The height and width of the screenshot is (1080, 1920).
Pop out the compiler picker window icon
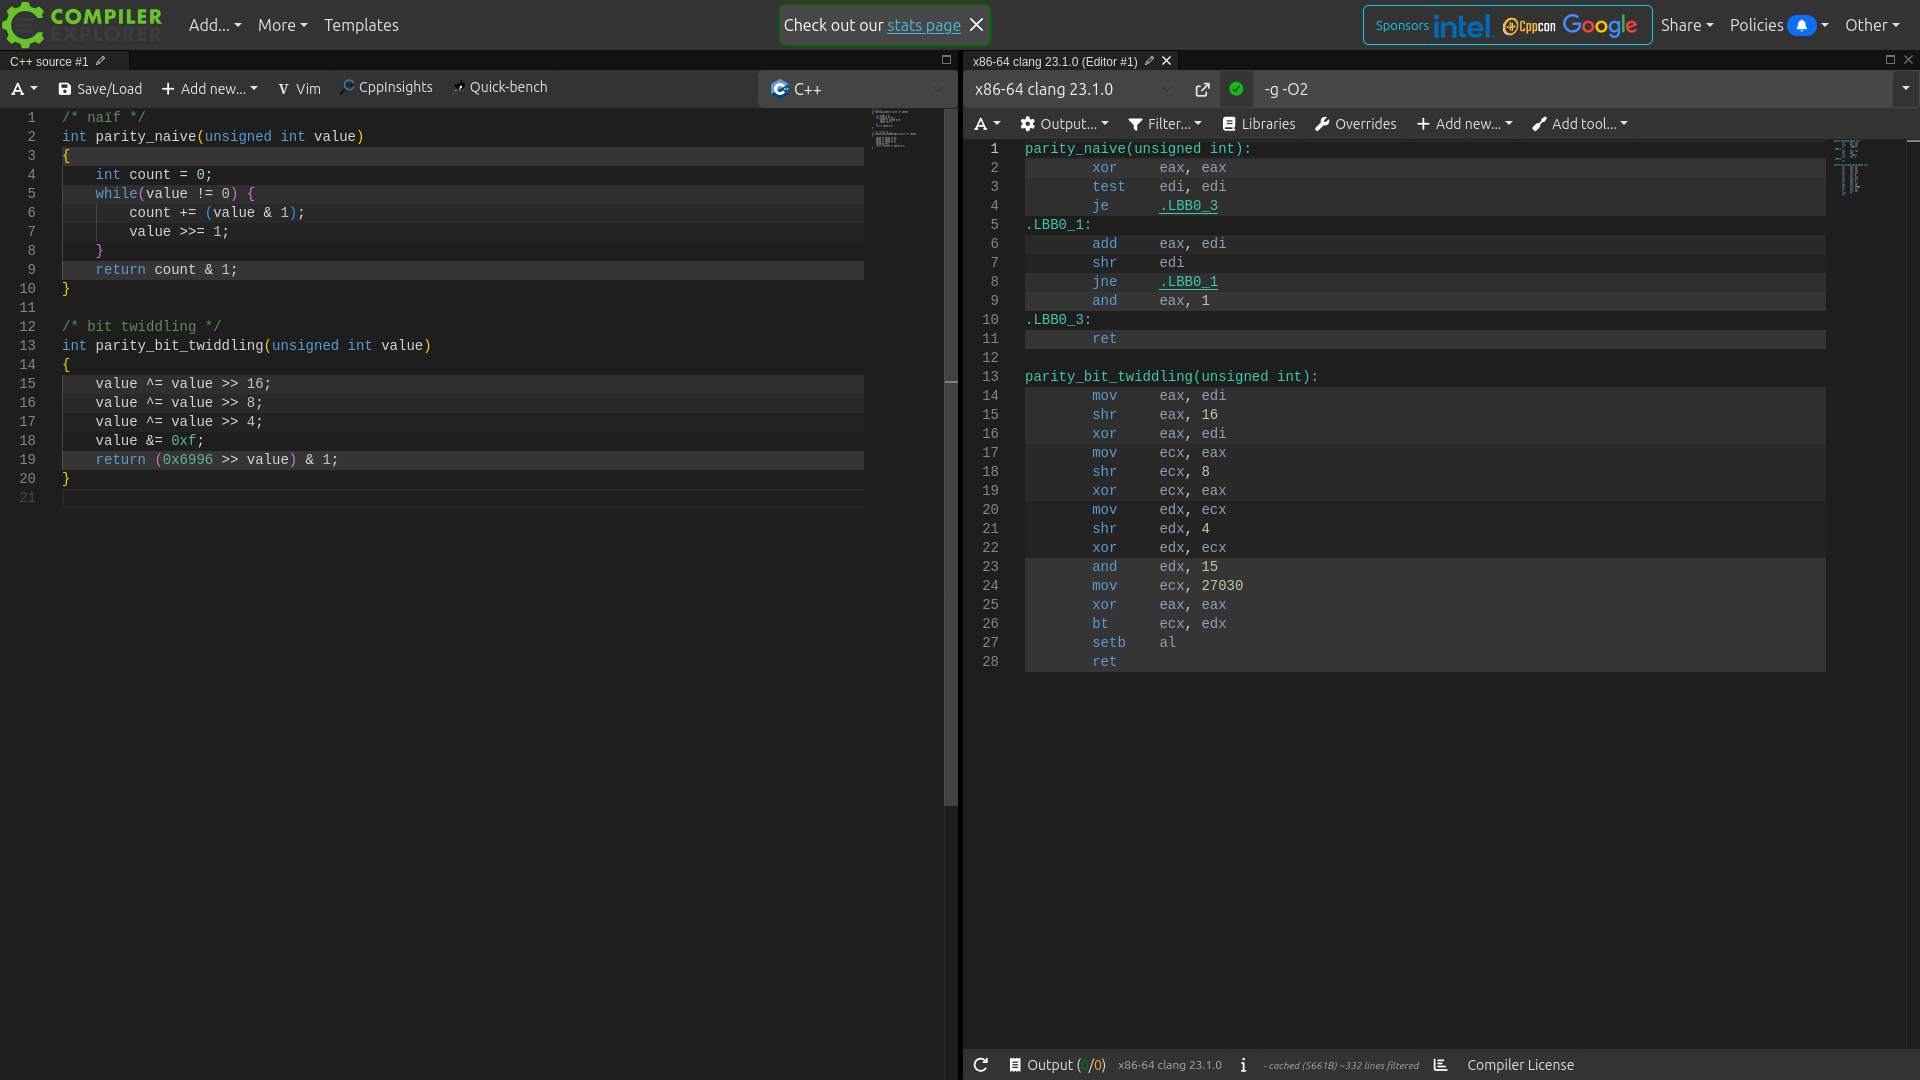(1202, 89)
